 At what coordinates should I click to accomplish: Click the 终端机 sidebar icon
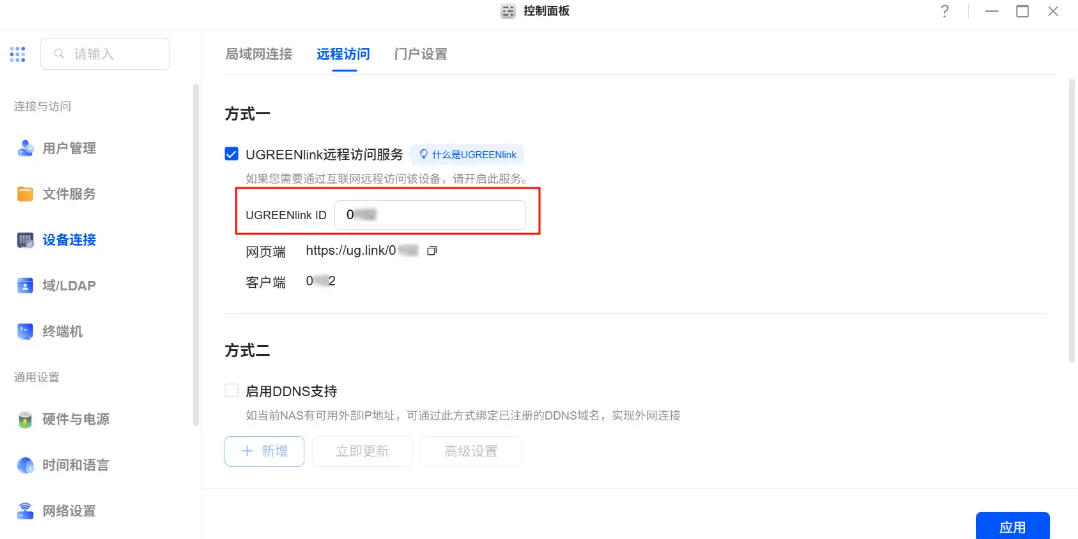(x=26, y=331)
